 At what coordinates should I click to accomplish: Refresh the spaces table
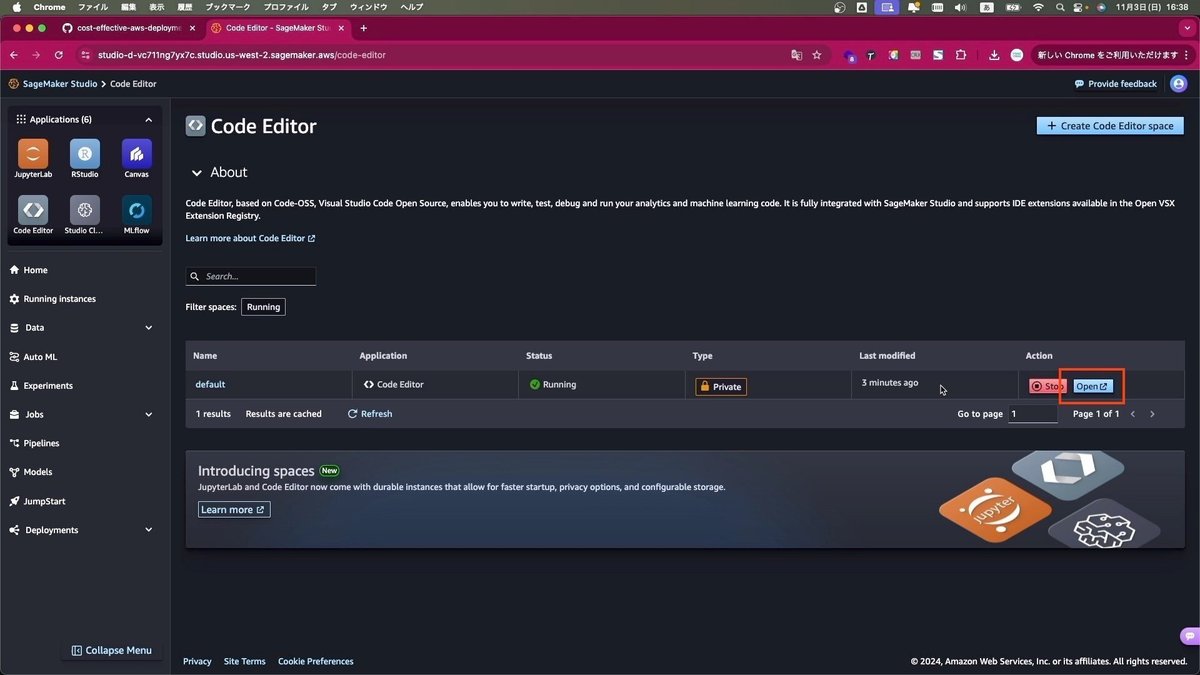(370, 414)
